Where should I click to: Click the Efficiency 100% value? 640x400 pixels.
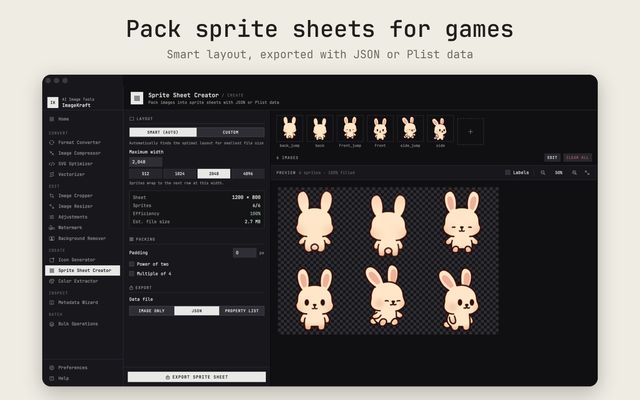tap(255, 213)
